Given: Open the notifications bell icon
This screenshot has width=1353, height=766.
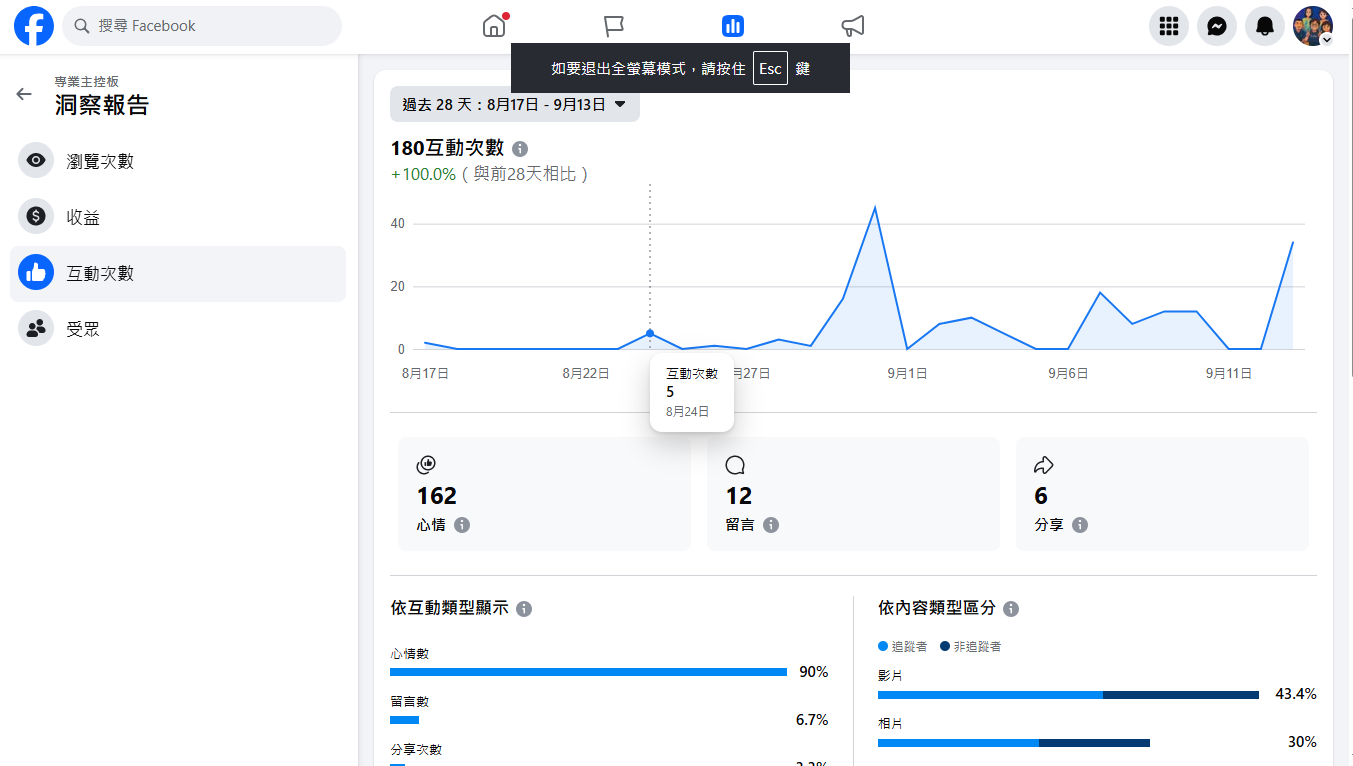Looking at the screenshot, I should [1265, 26].
